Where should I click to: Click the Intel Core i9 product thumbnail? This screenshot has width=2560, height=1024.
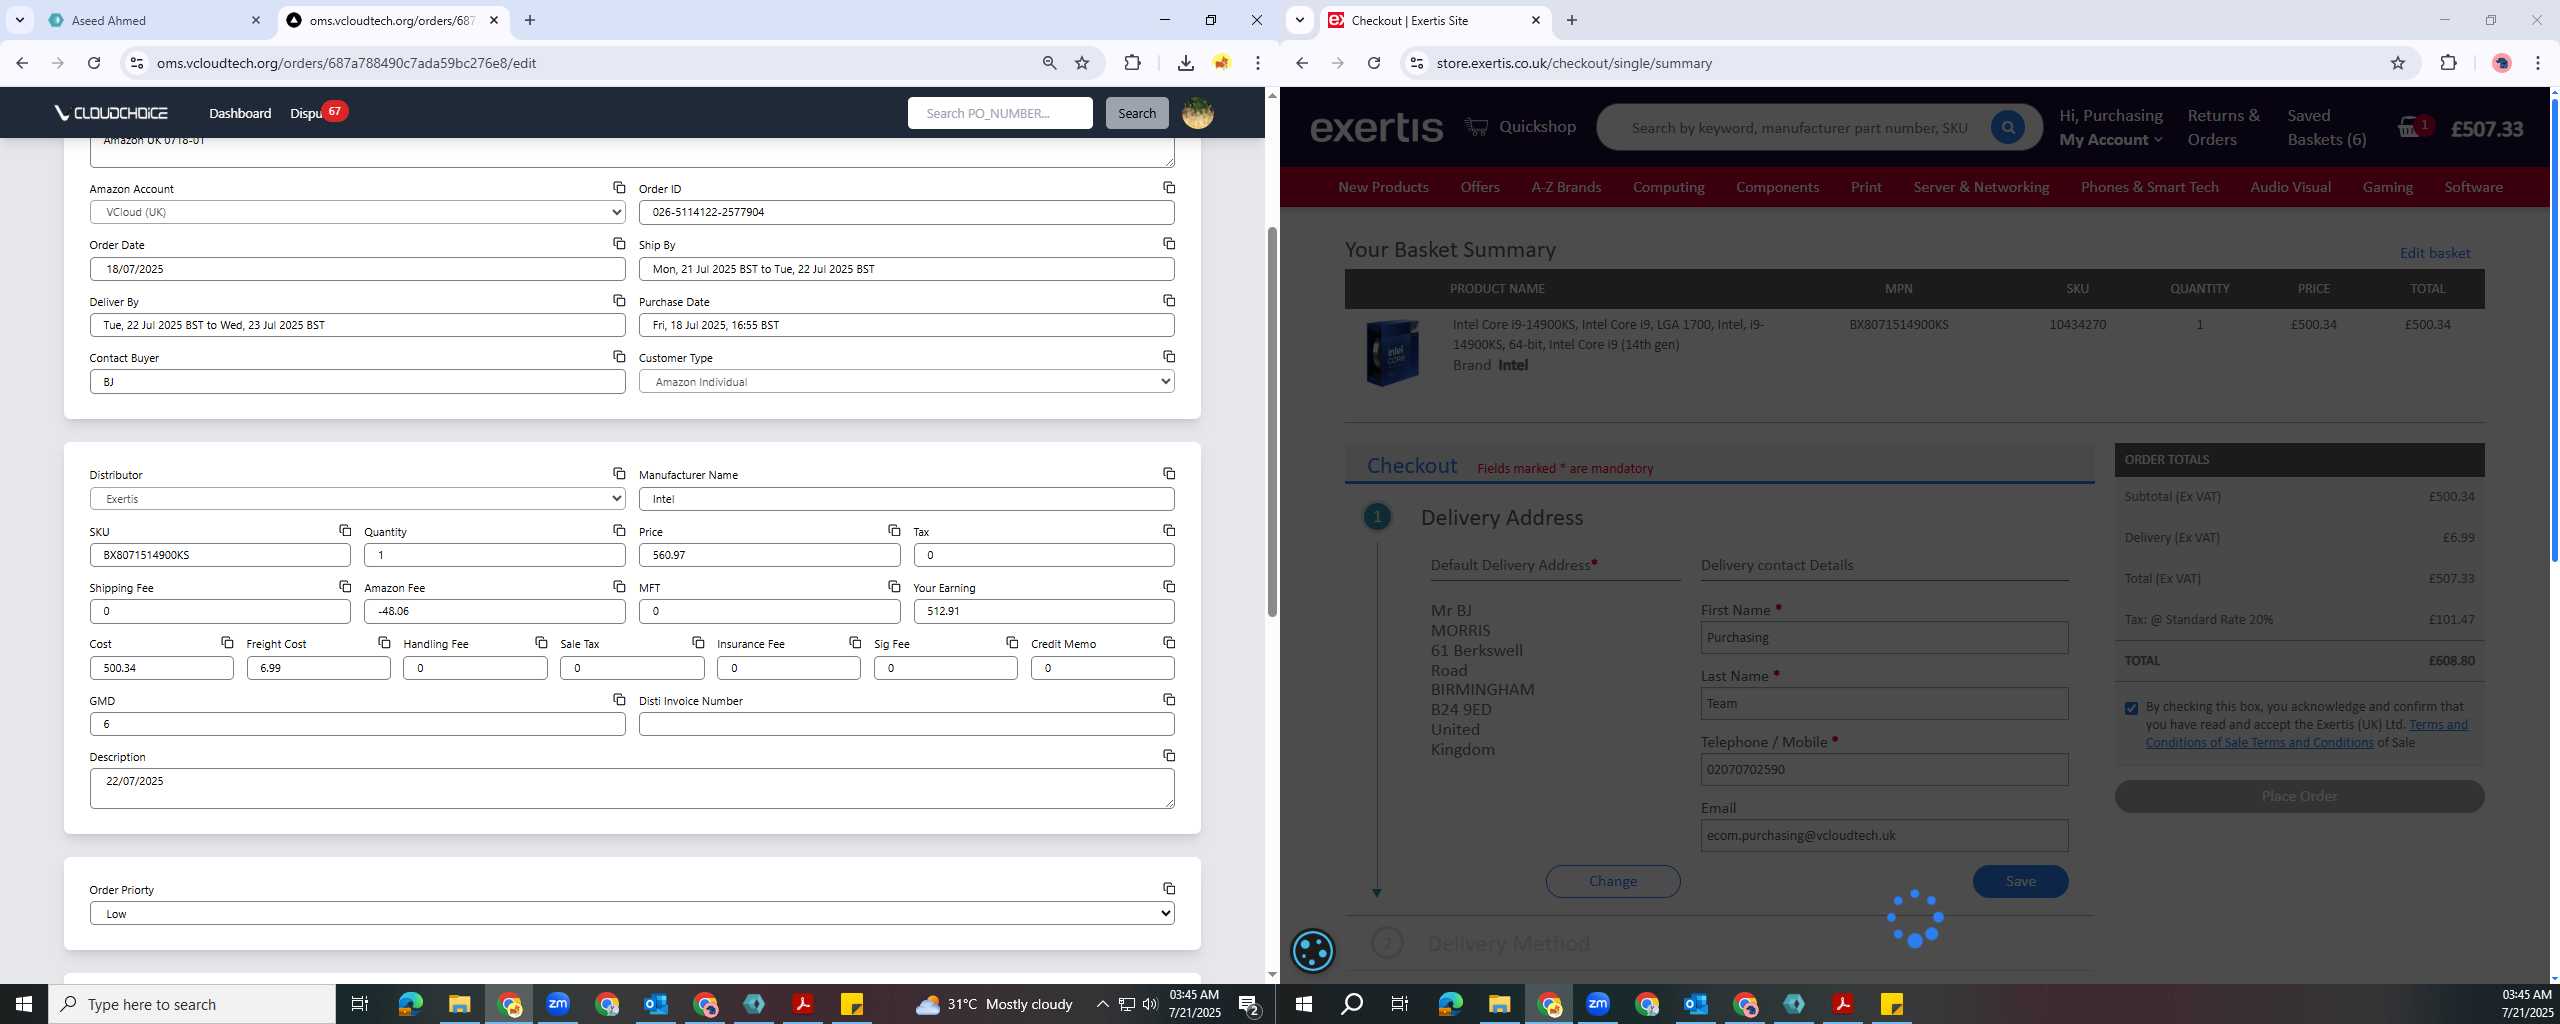point(1393,352)
